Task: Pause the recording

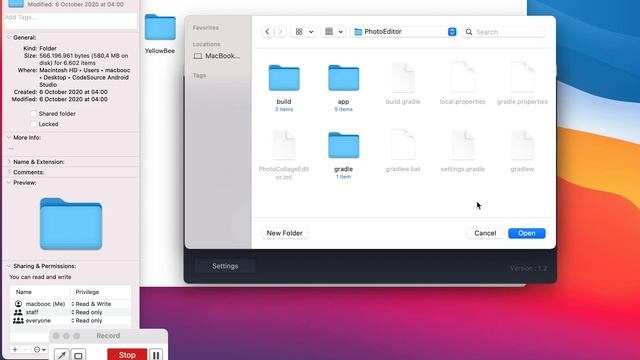Action: point(156,355)
